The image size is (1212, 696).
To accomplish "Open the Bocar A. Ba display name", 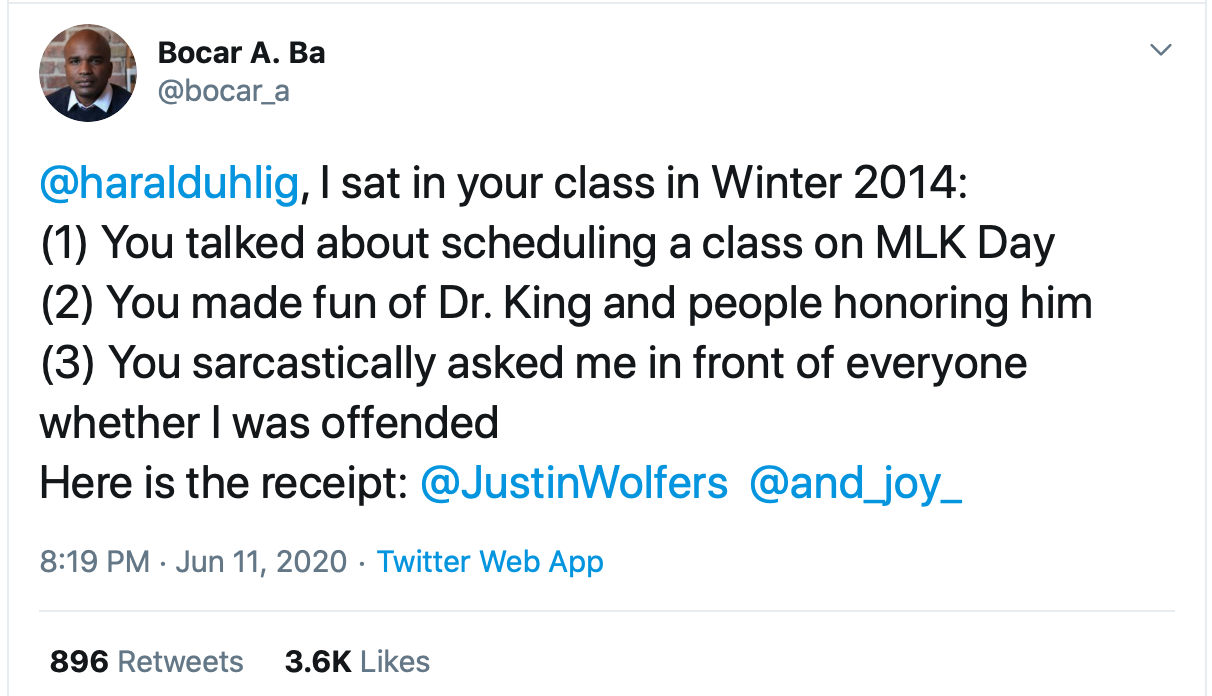I will tap(241, 53).
